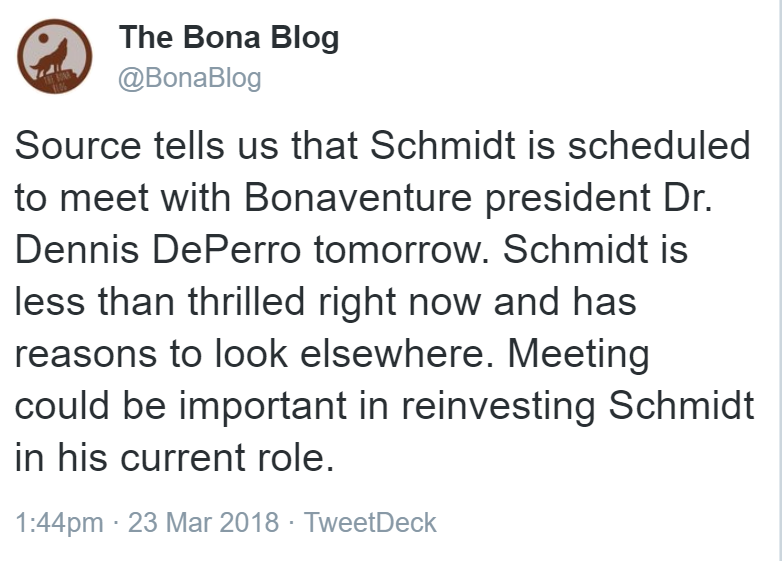Click the moon inside the avatar logo
The height and width of the screenshot is (561, 782).
point(44,38)
